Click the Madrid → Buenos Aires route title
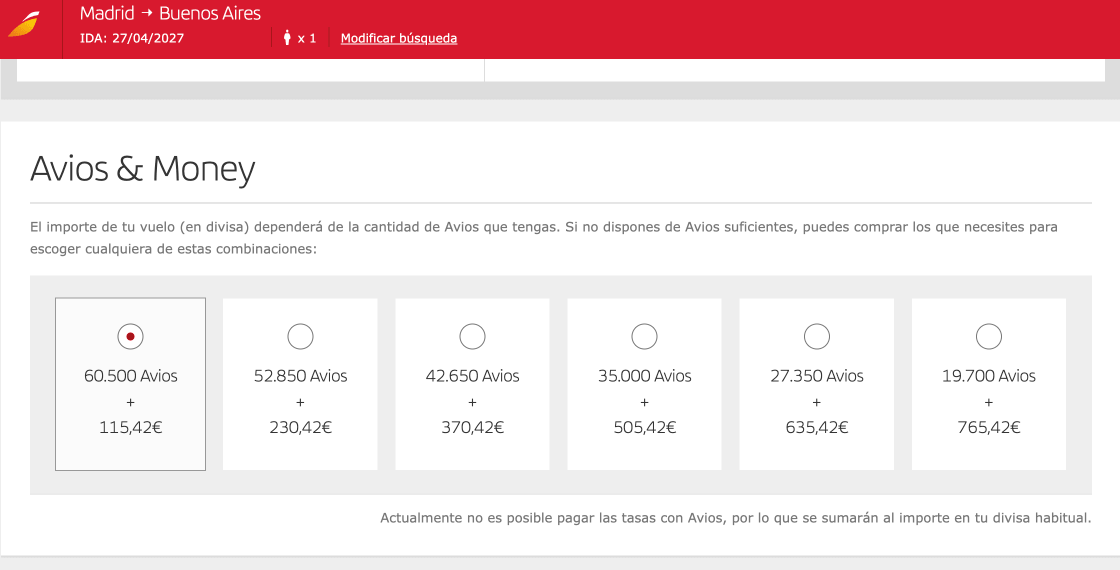 coord(170,14)
